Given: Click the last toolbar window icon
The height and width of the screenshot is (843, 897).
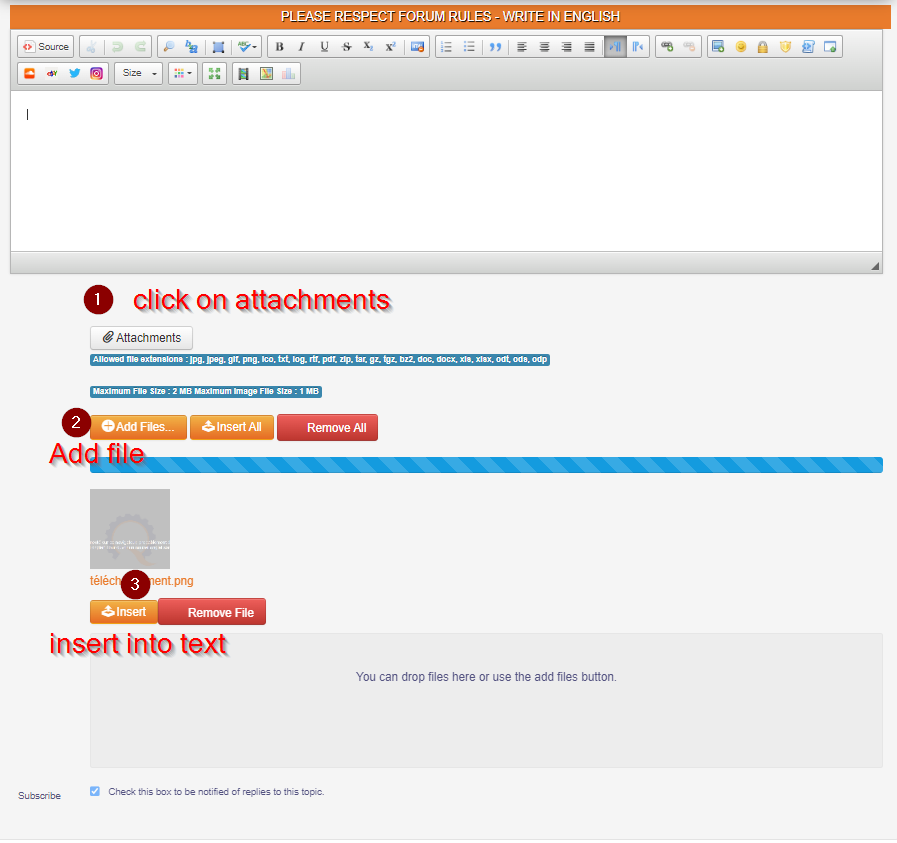Looking at the screenshot, I should click(x=830, y=47).
